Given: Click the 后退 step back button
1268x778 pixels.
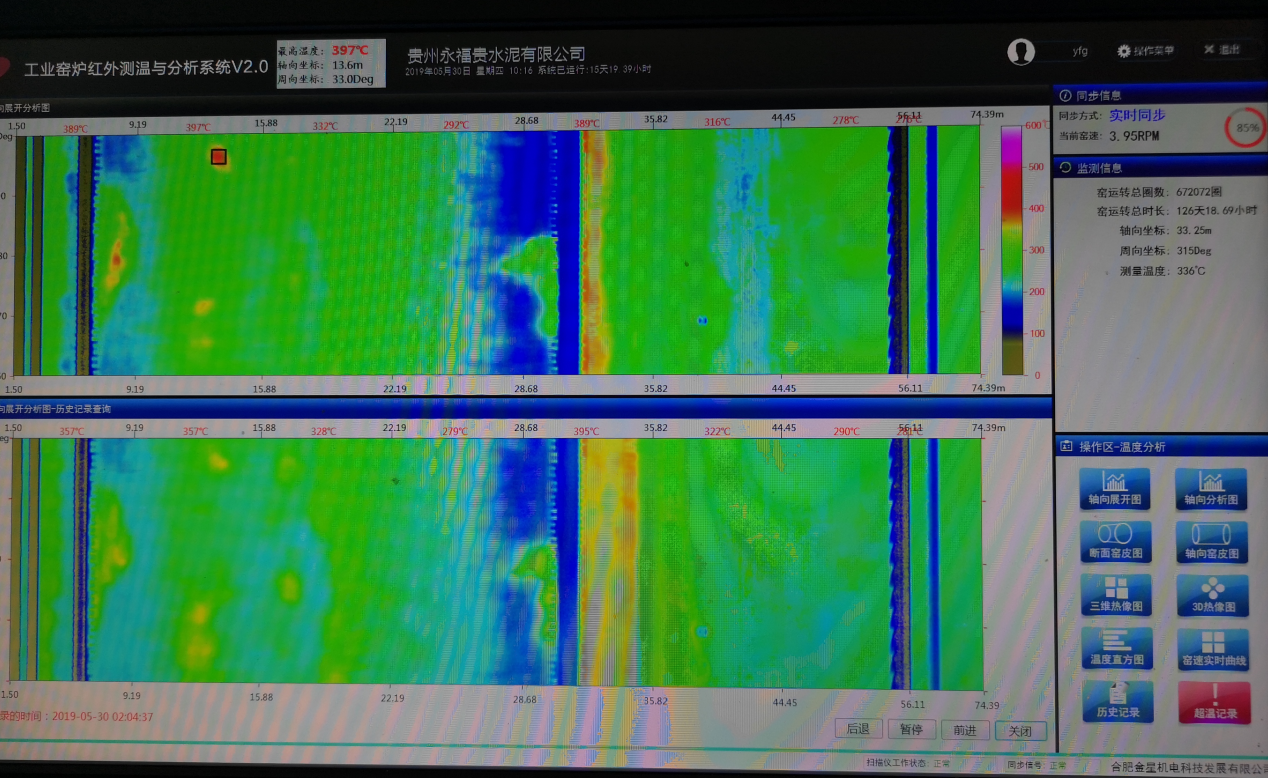Looking at the screenshot, I should 859,730.
